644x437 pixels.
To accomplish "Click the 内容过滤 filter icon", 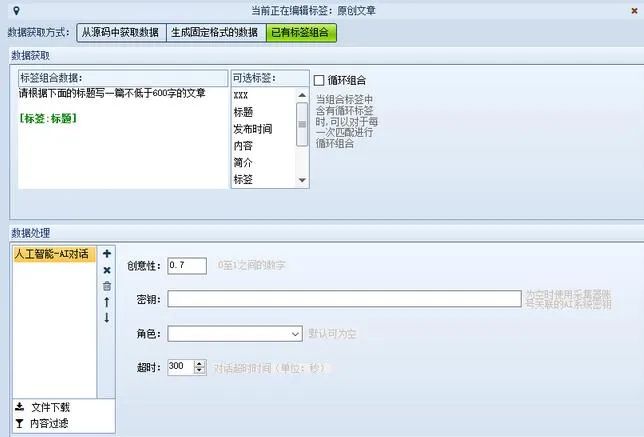I will point(19,424).
